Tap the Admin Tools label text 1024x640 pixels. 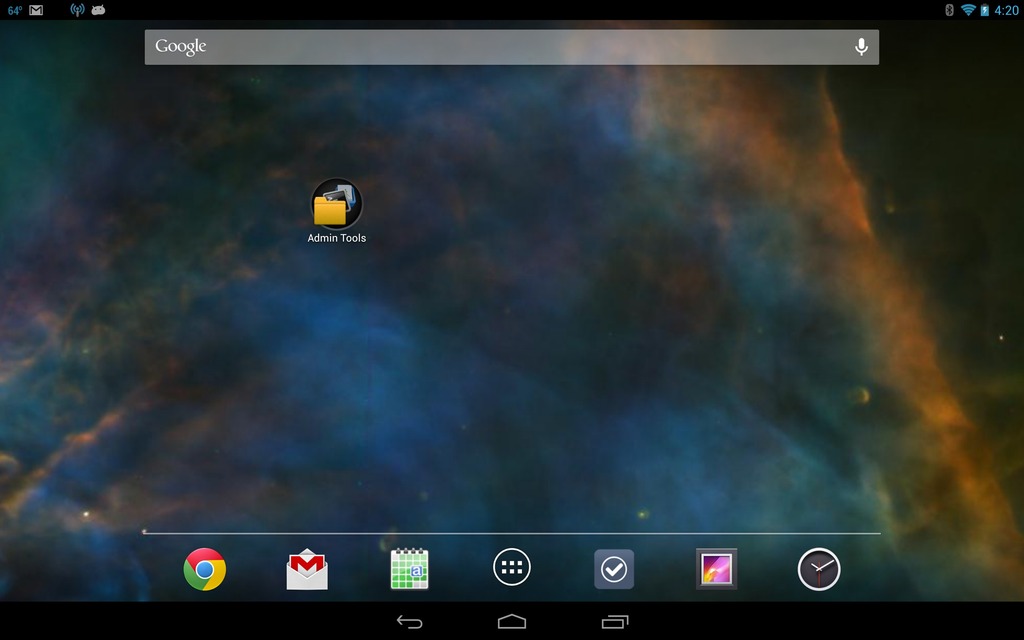pyautogui.click(x=336, y=238)
